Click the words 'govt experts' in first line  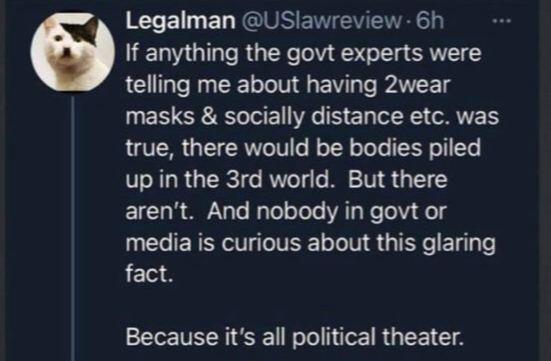pyautogui.click(x=356, y=54)
